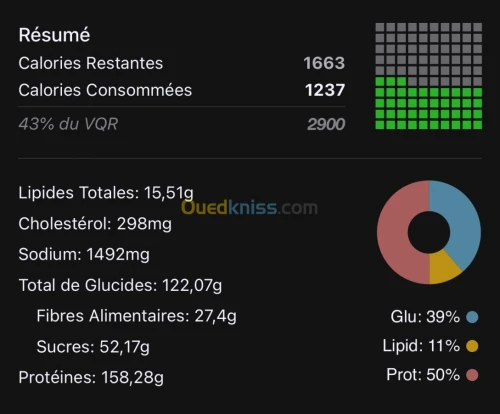Tap the Sucres 52,17g sub-entry

click(x=93, y=347)
